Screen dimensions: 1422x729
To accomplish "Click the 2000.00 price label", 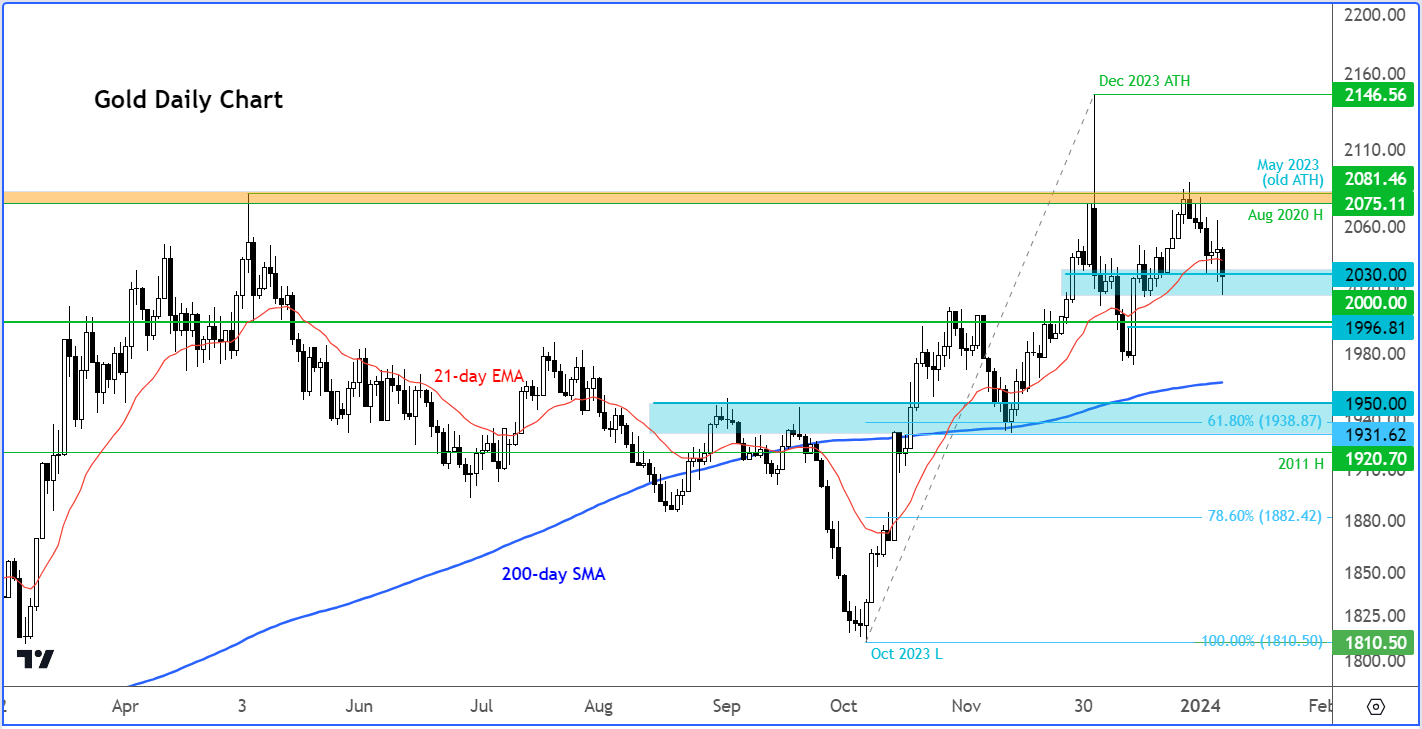I will pyautogui.click(x=1372, y=303).
